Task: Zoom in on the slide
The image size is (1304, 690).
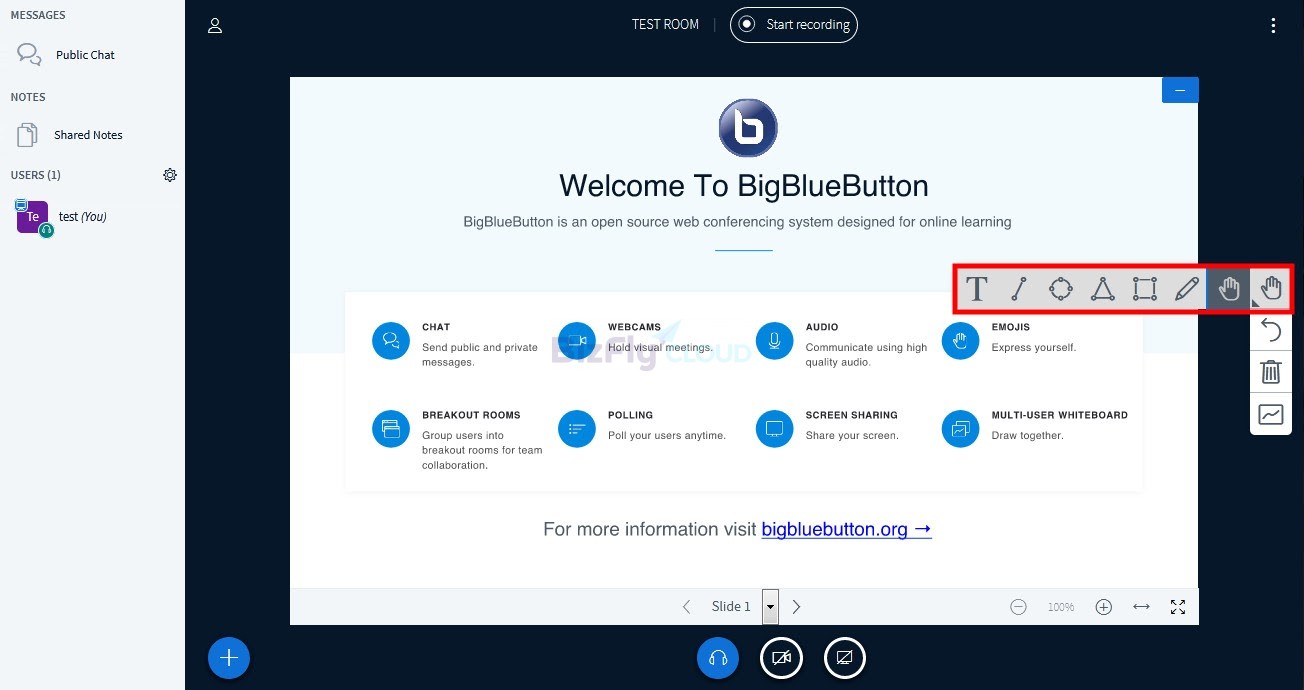Action: click(x=1104, y=607)
